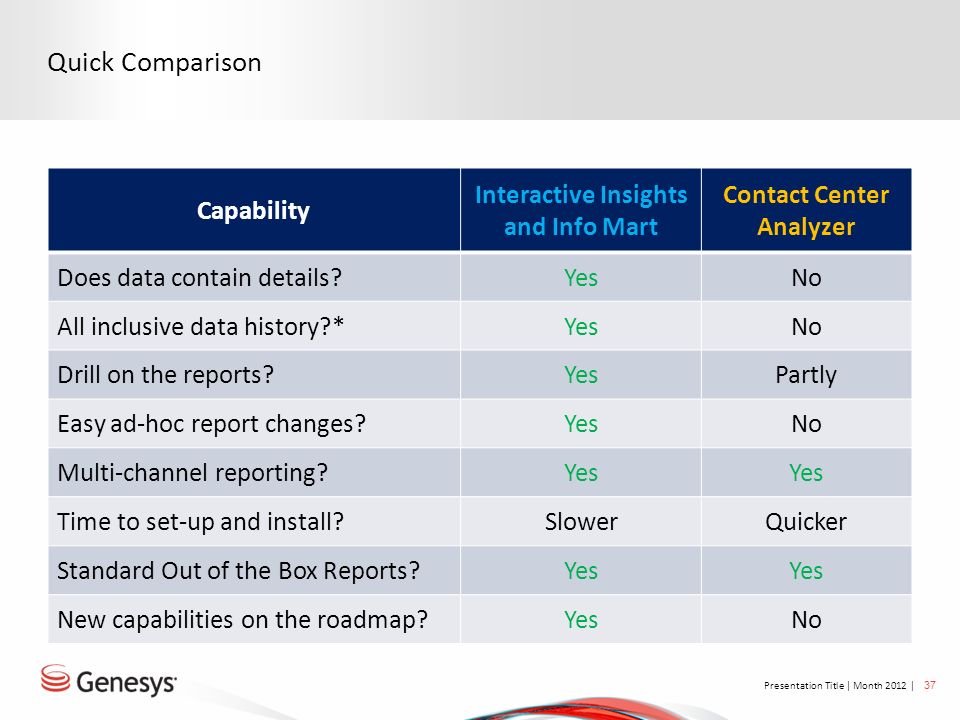Click 'New capabilities on the roadmap?' label
Image resolution: width=960 pixels, height=720 pixels.
click(x=242, y=620)
